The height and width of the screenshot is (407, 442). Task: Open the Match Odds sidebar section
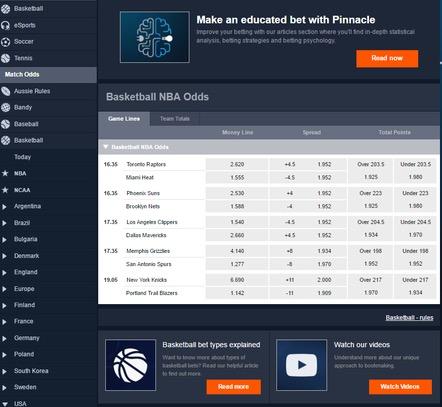(x=48, y=75)
